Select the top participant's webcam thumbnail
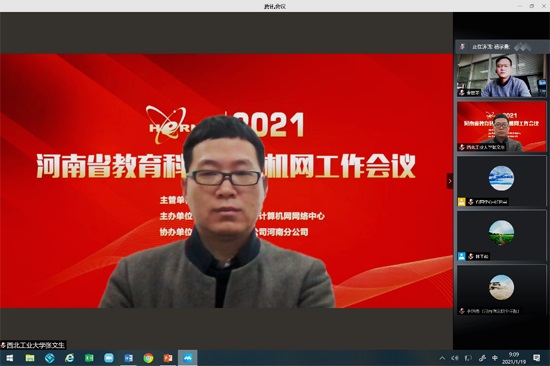The width and height of the screenshot is (550, 366). click(501, 75)
